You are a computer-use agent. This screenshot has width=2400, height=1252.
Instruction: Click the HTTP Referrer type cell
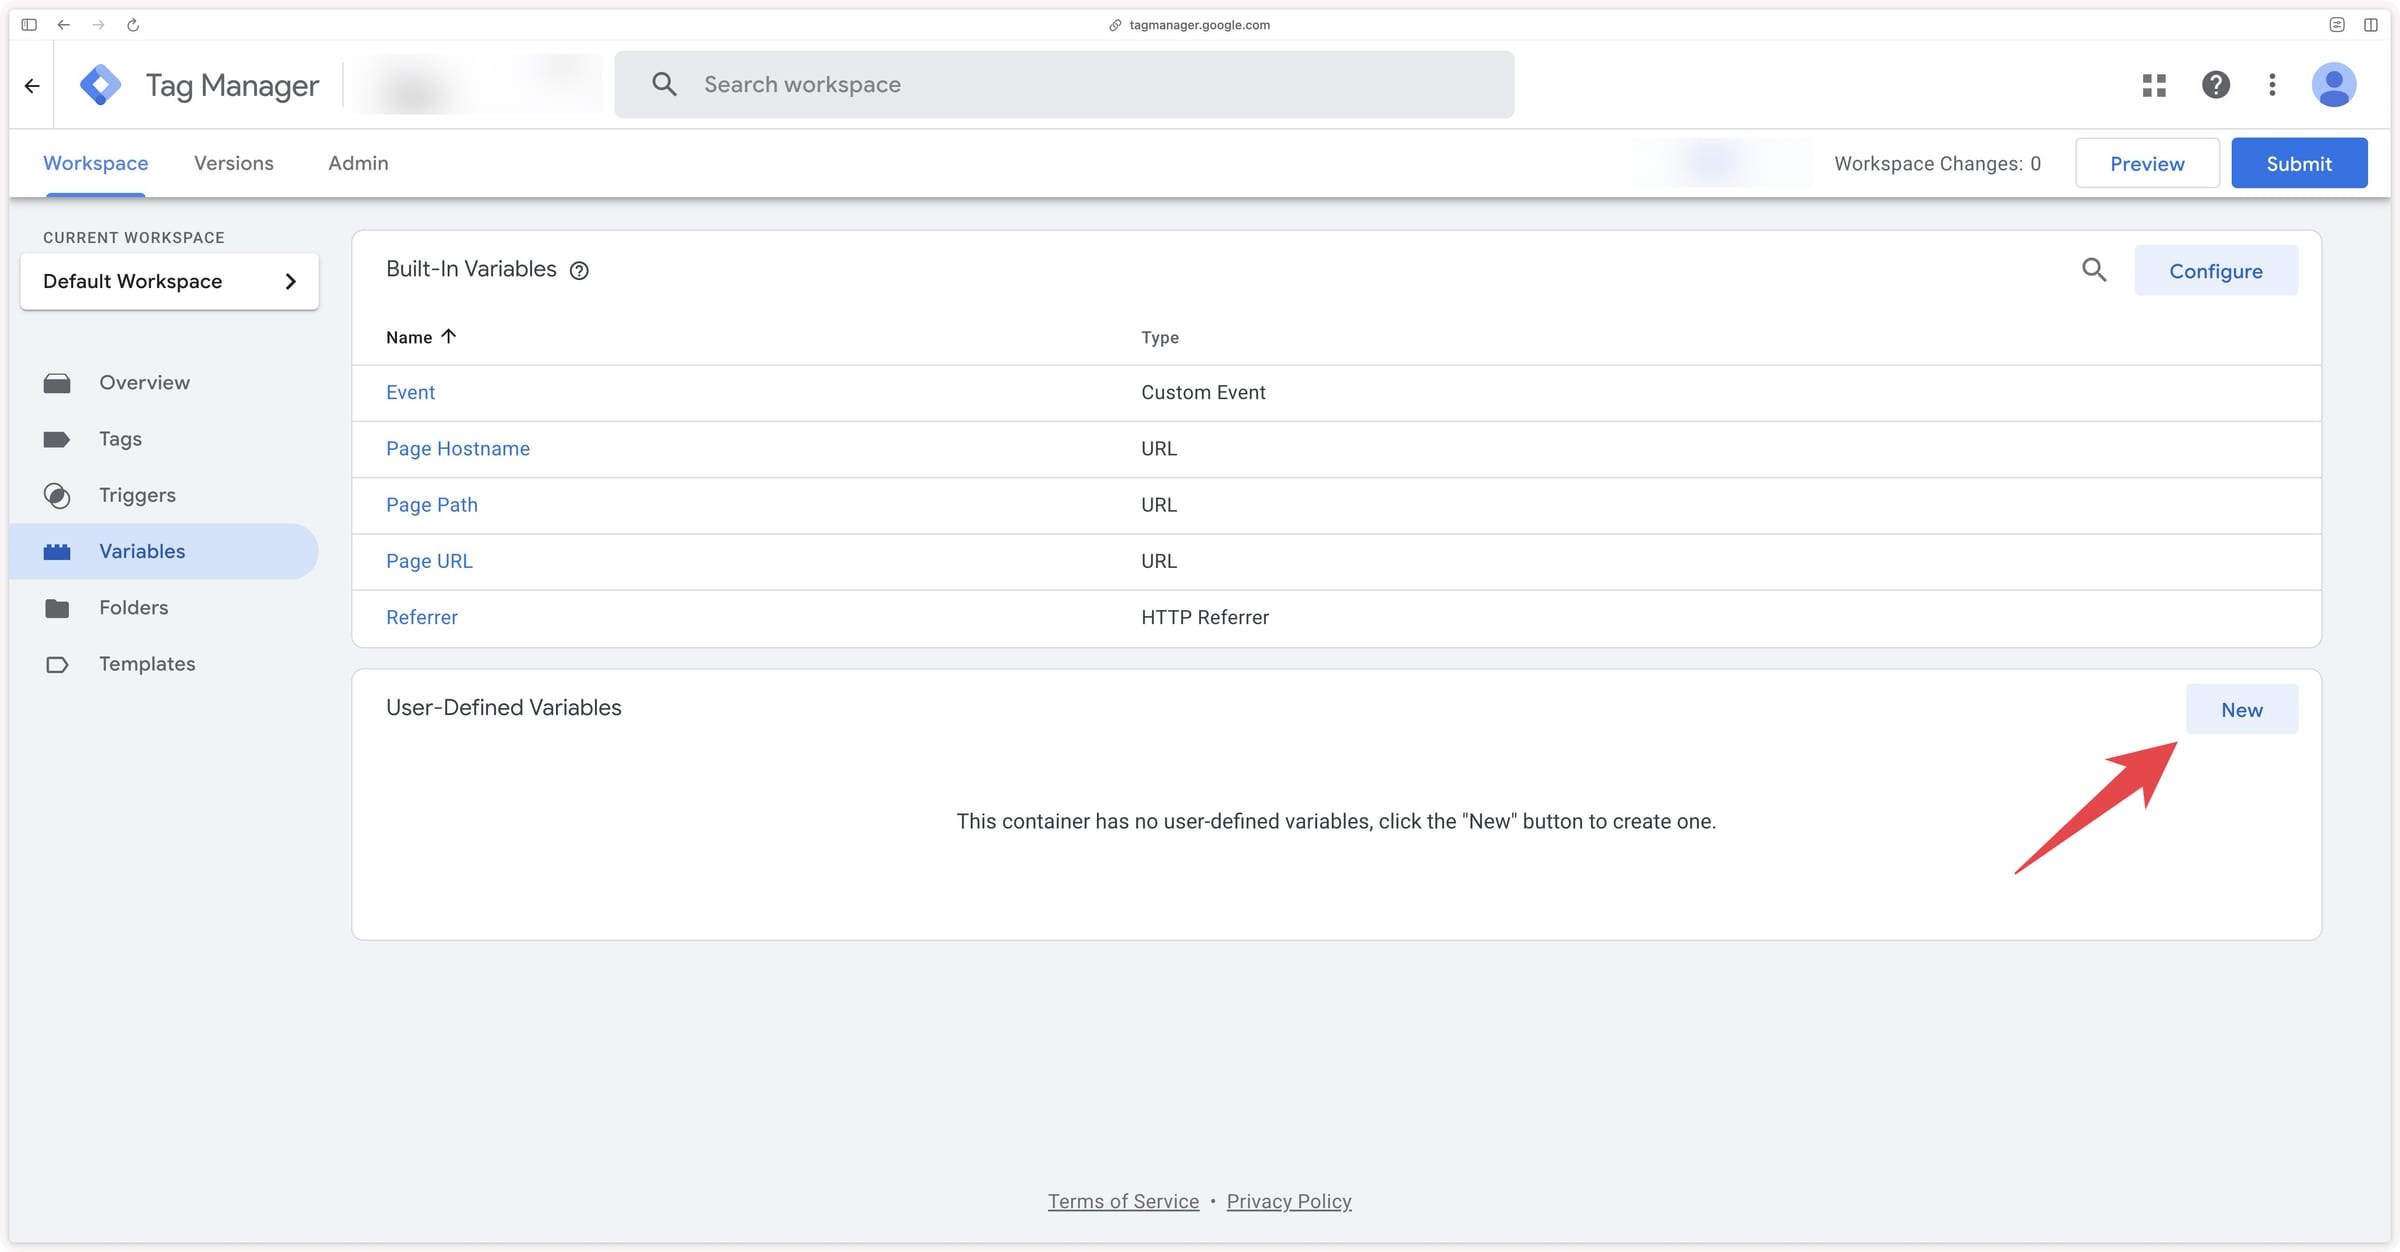pos(1205,617)
